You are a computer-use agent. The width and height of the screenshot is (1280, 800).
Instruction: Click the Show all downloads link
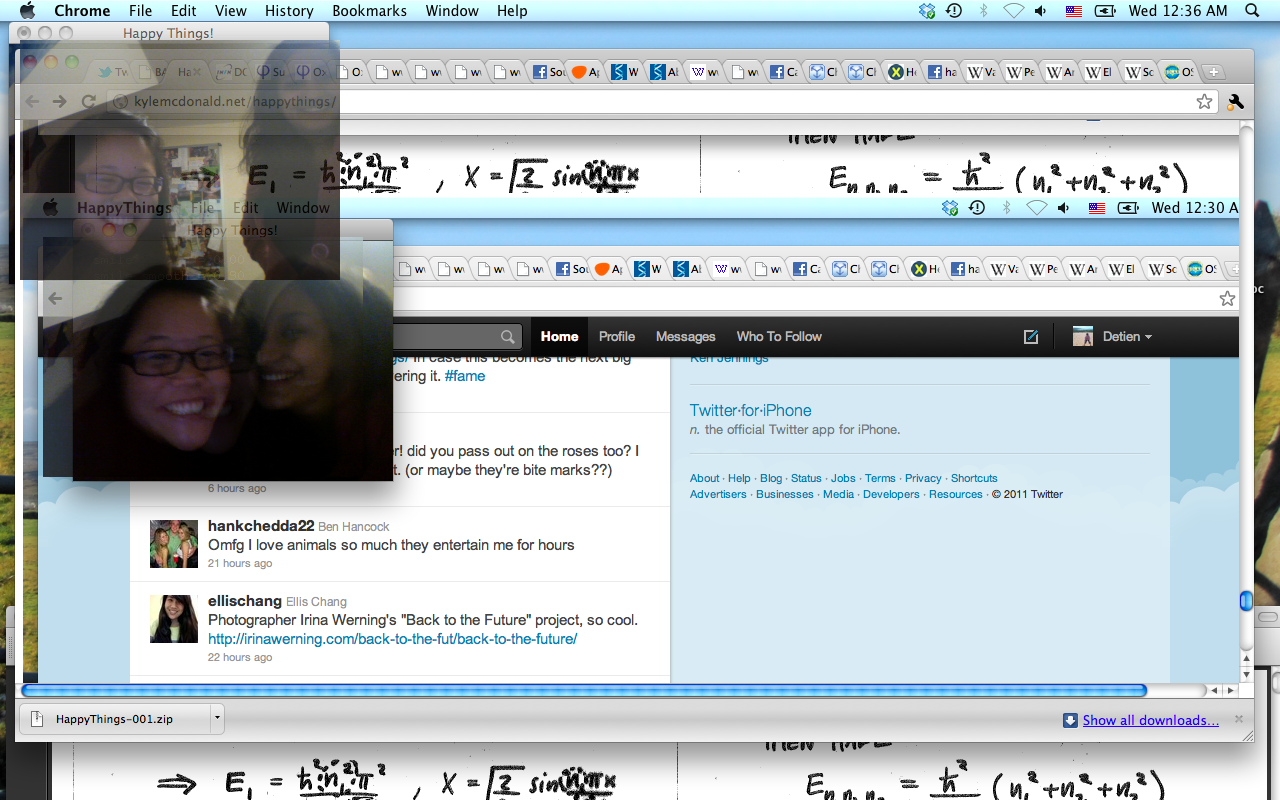click(x=1150, y=720)
